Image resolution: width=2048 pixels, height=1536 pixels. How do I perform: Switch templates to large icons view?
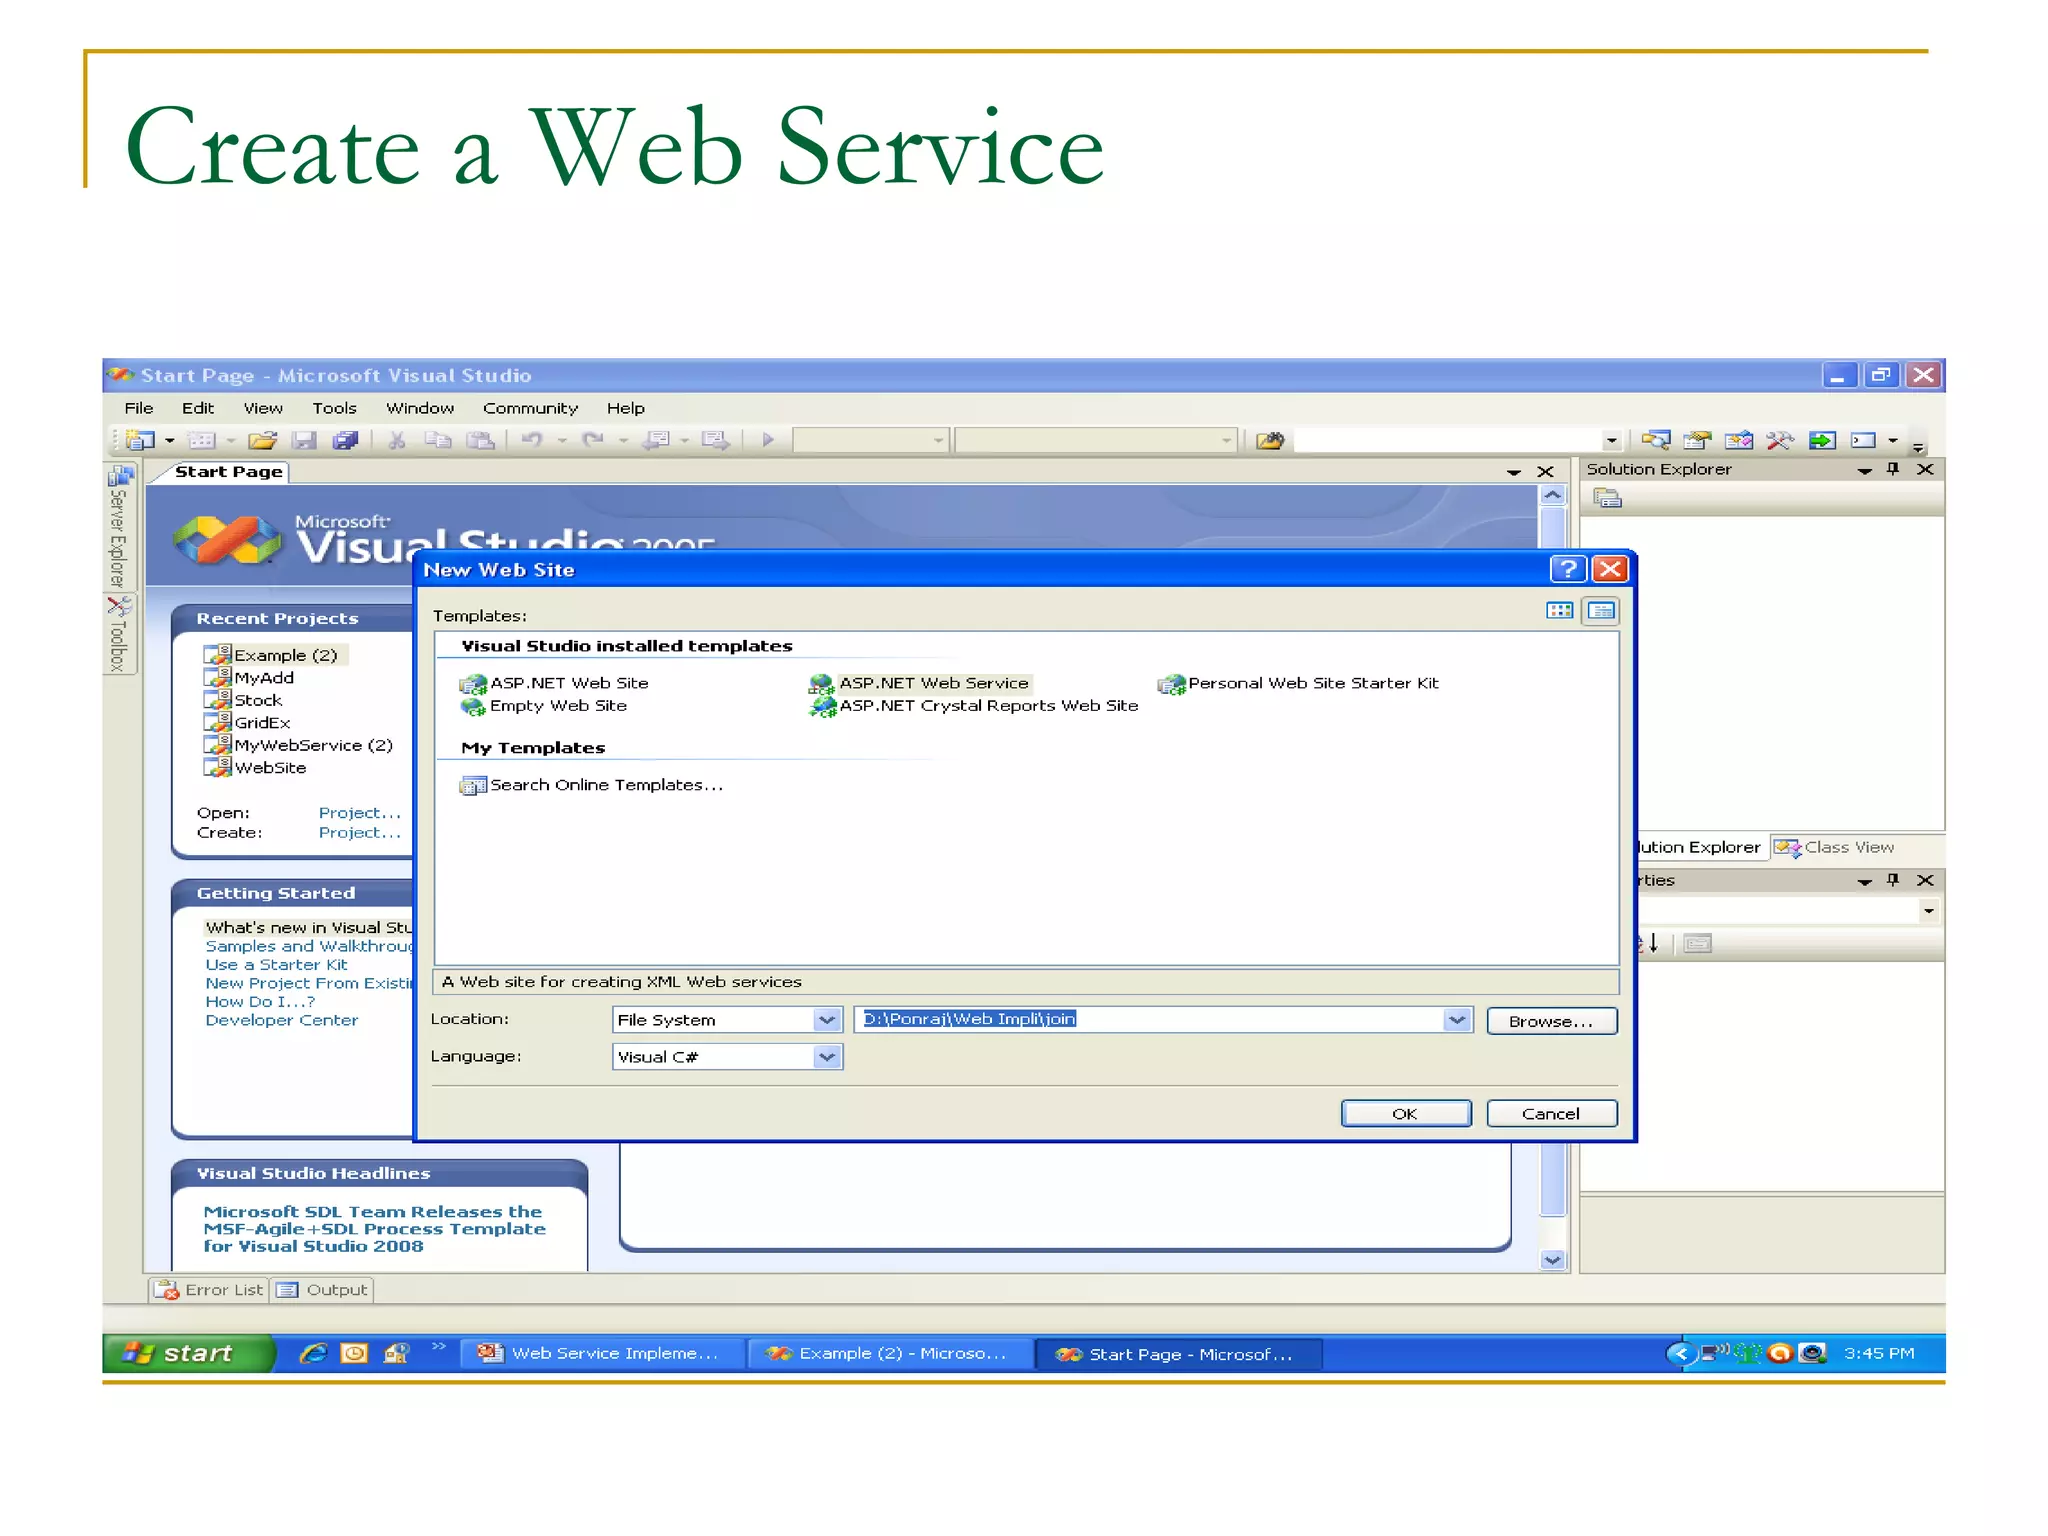pos(1560,611)
